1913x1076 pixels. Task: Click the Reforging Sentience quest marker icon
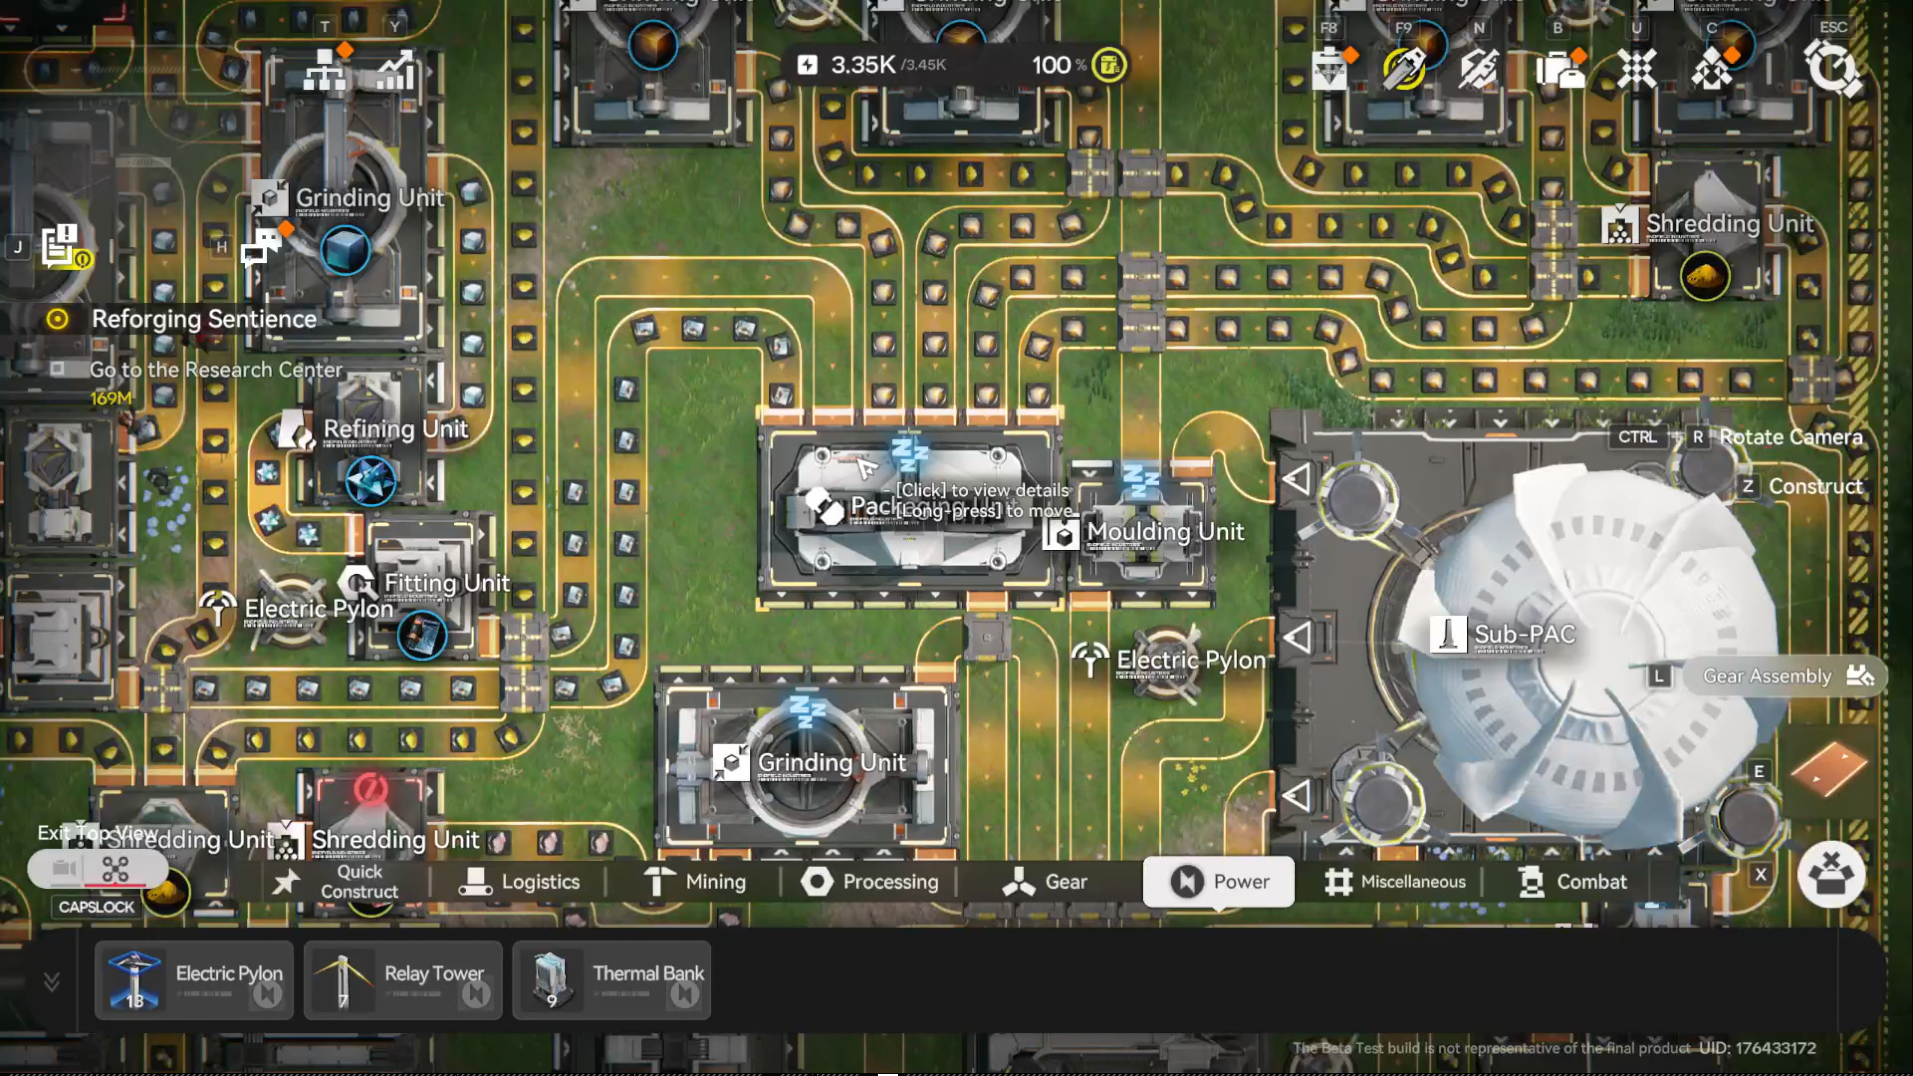58,319
